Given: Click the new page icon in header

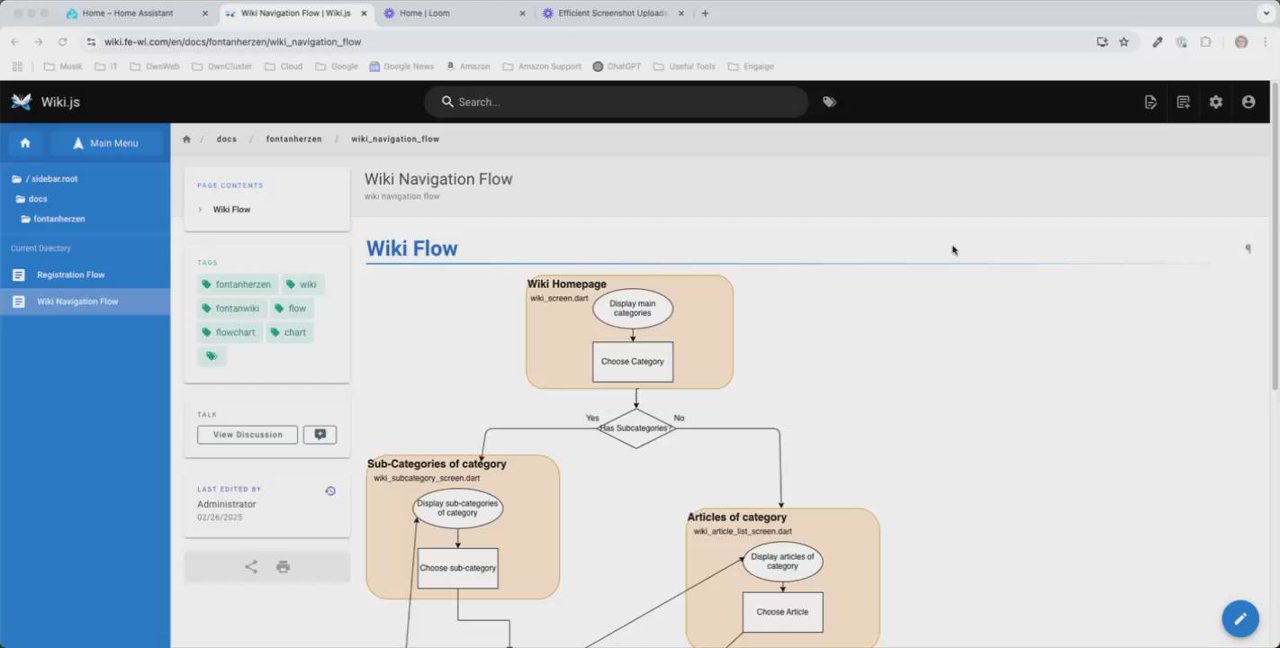Looking at the screenshot, I should [x=1183, y=102].
